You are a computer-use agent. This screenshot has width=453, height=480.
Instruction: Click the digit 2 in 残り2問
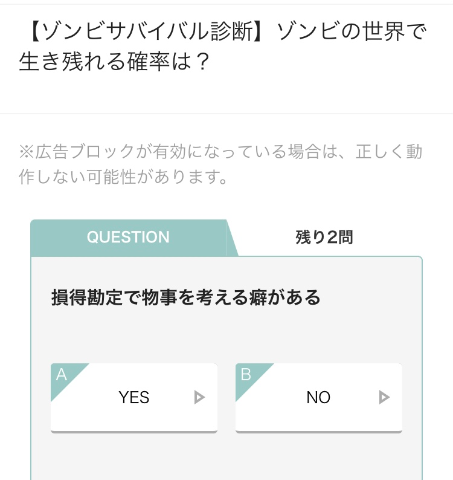pos(332,237)
